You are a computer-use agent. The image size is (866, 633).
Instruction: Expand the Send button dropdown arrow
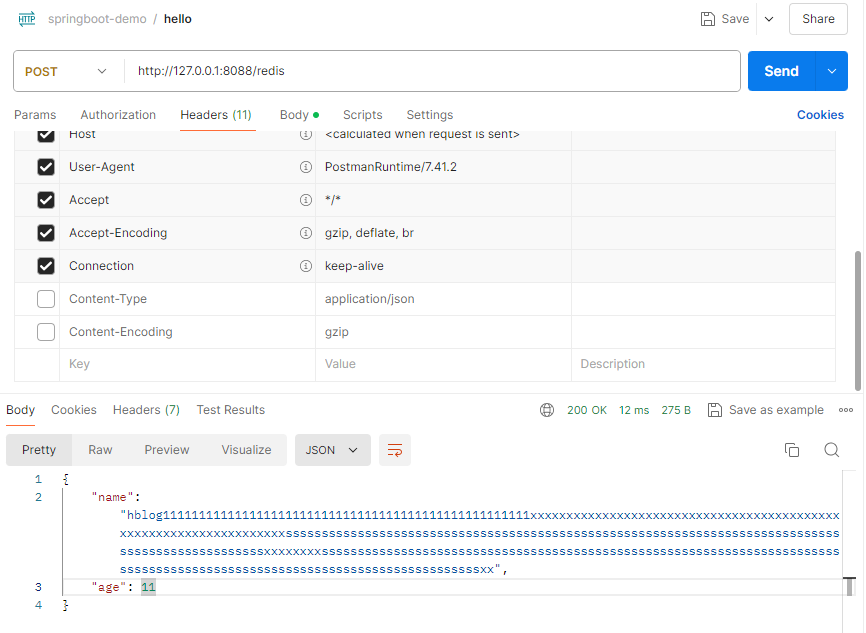pos(831,71)
